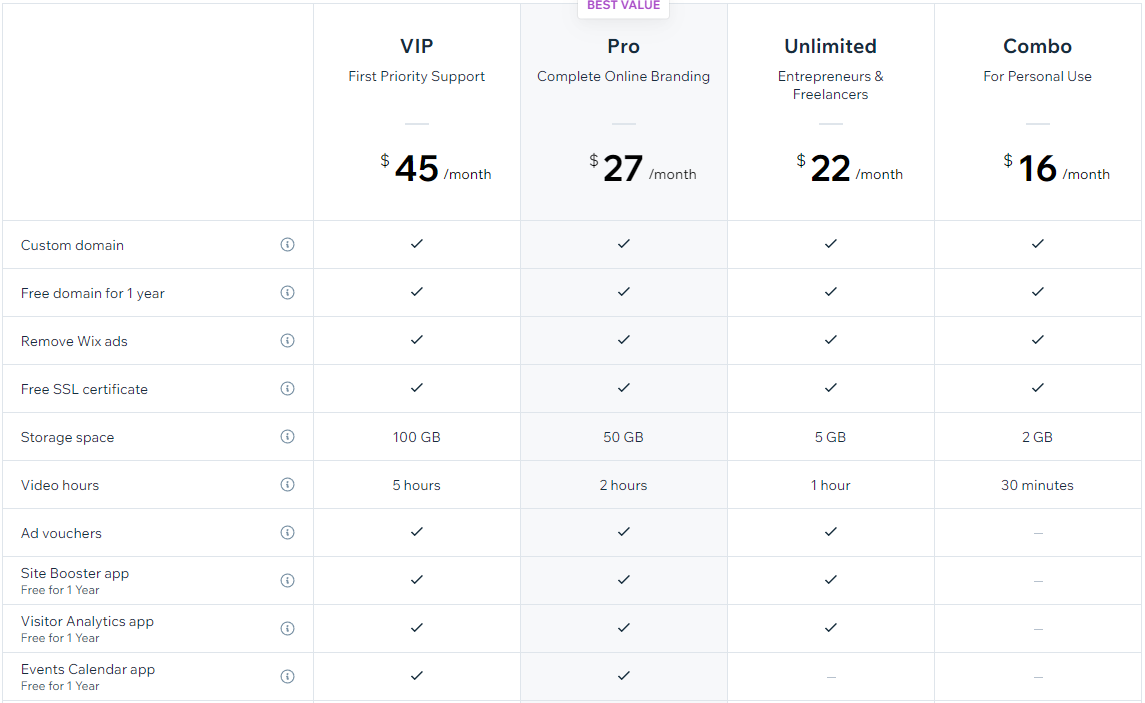This screenshot has height=703, width=1145.
Task: Open info icon for Site Booster app
Action: pyautogui.click(x=287, y=581)
